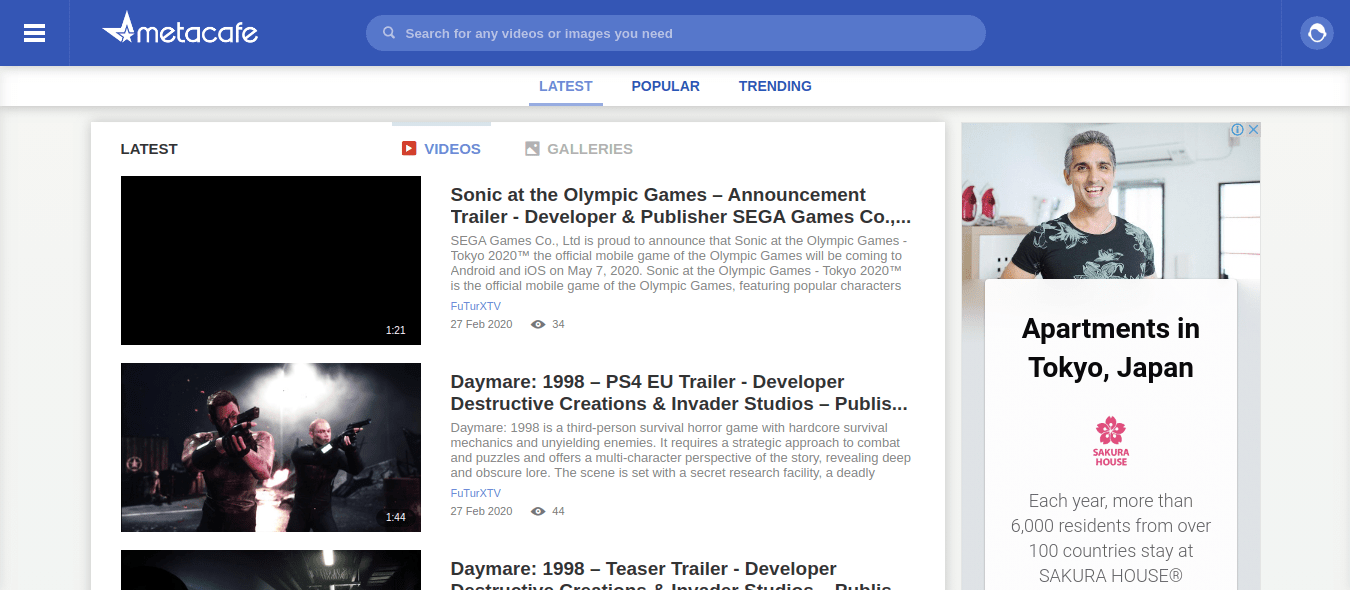Viewport: 1350px width, 590px height.
Task: Open the hamburger menu
Action: 34,33
